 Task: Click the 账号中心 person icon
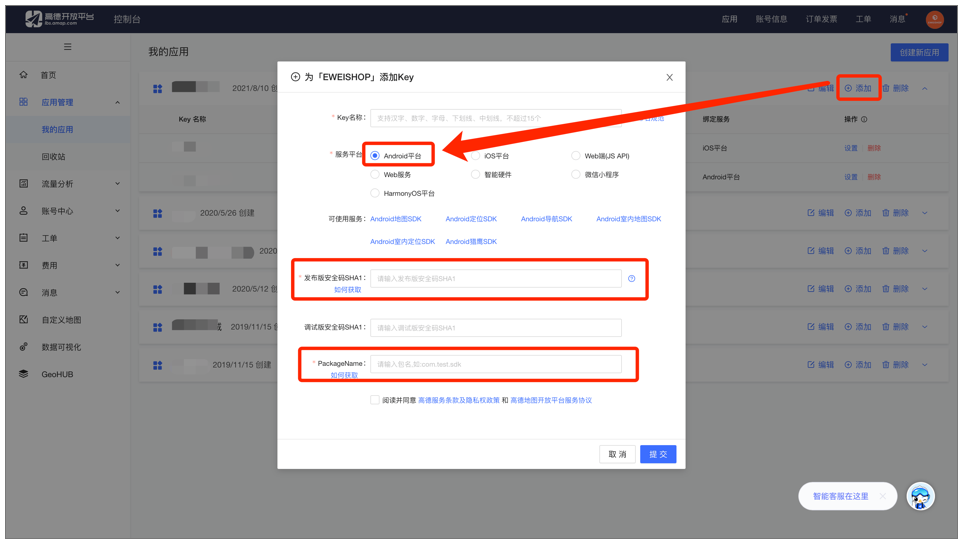pyautogui.click(x=23, y=211)
